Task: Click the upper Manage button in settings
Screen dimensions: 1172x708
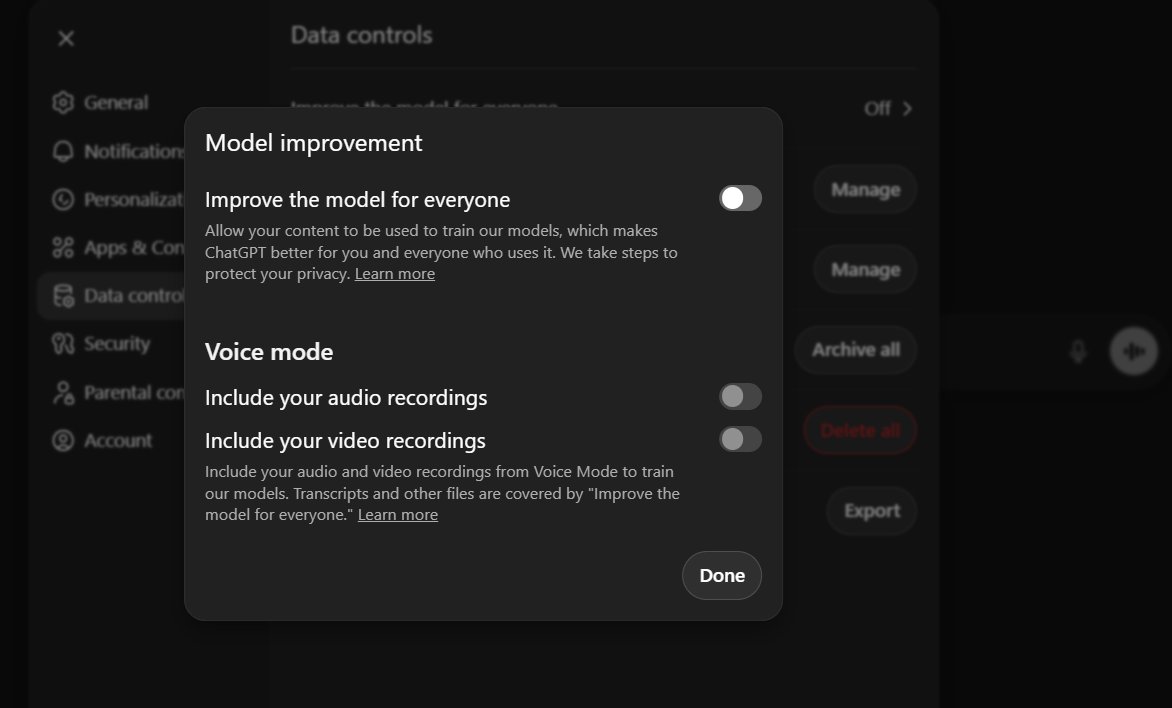Action: 866,189
